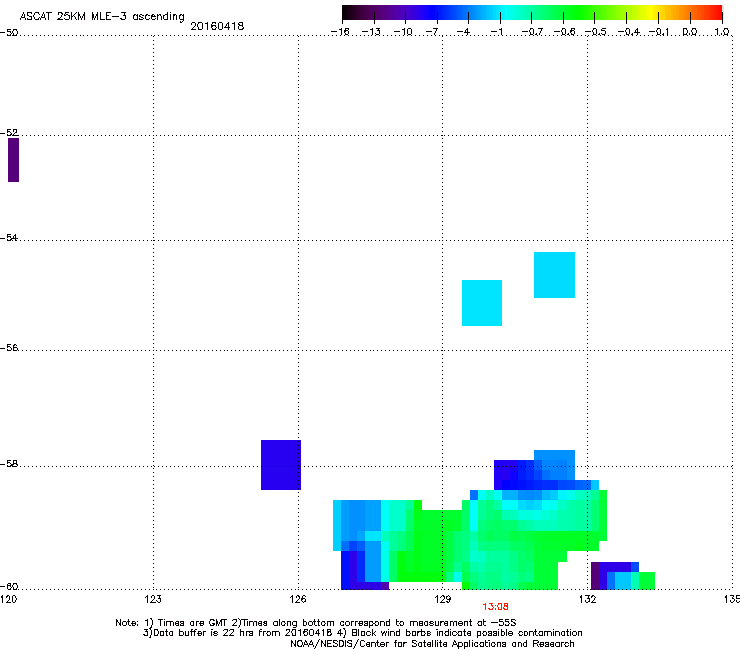
Task: Click the -16 tick label on the color bar
Action: [x=340, y=32]
